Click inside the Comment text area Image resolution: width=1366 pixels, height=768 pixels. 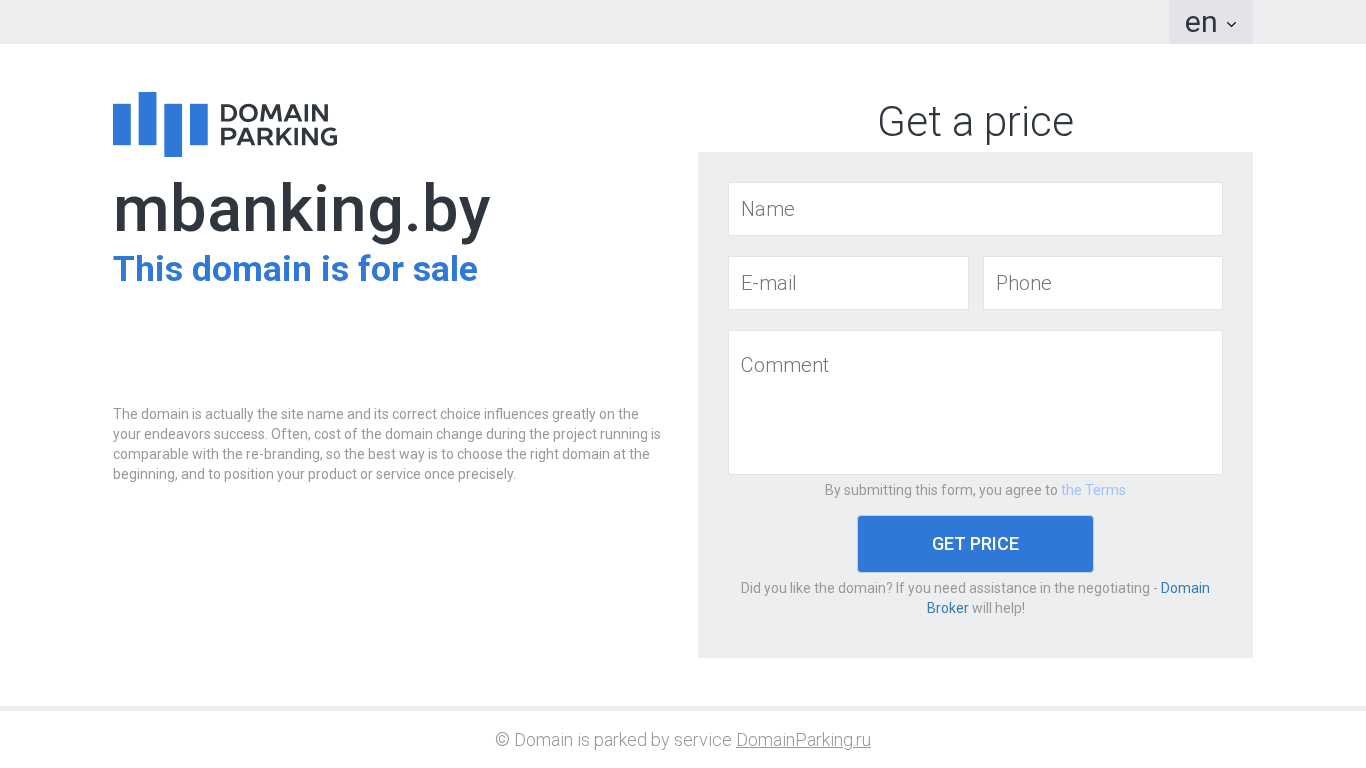click(x=975, y=402)
